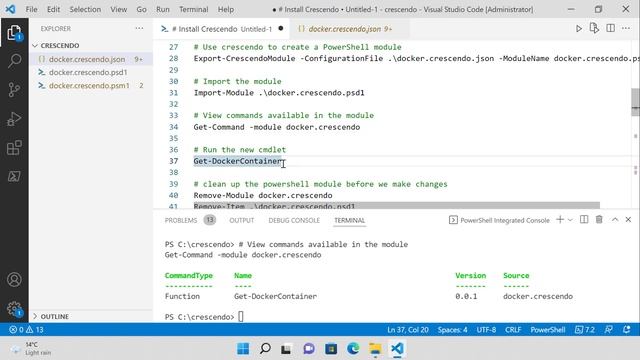Open the View menu
This screenshot has height=360, width=640.
118,9
